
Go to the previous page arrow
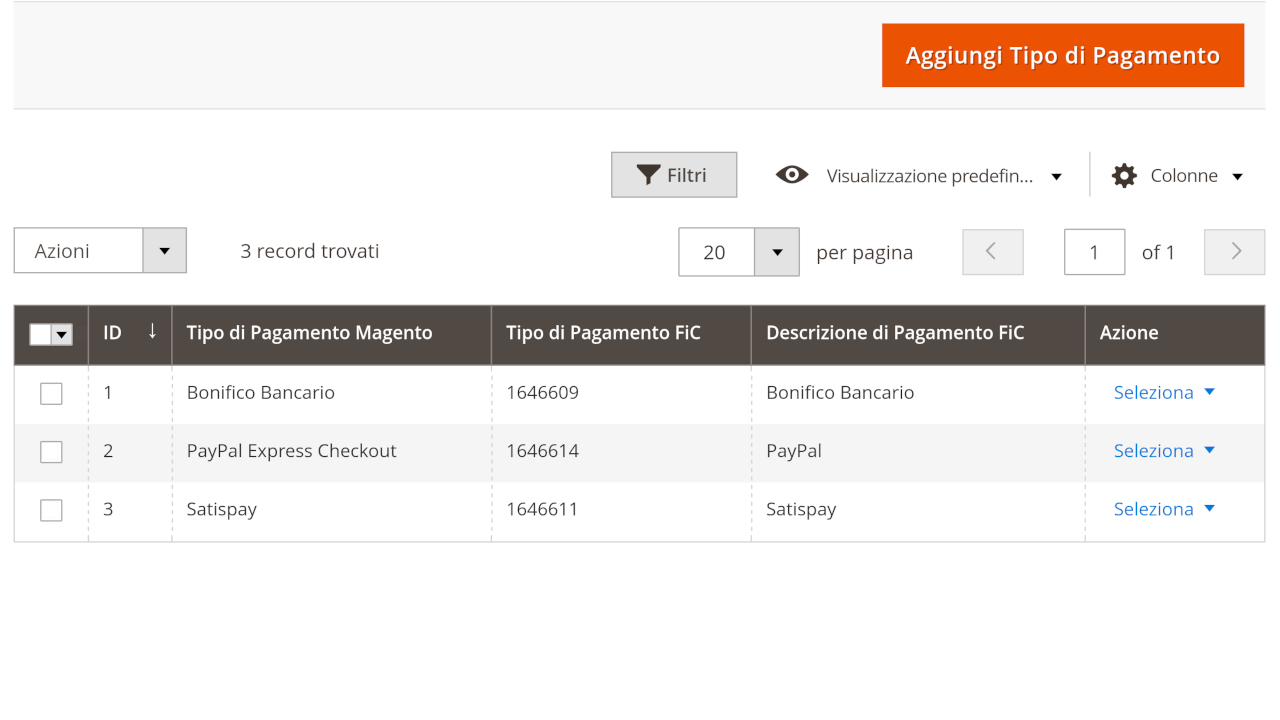tap(992, 252)
